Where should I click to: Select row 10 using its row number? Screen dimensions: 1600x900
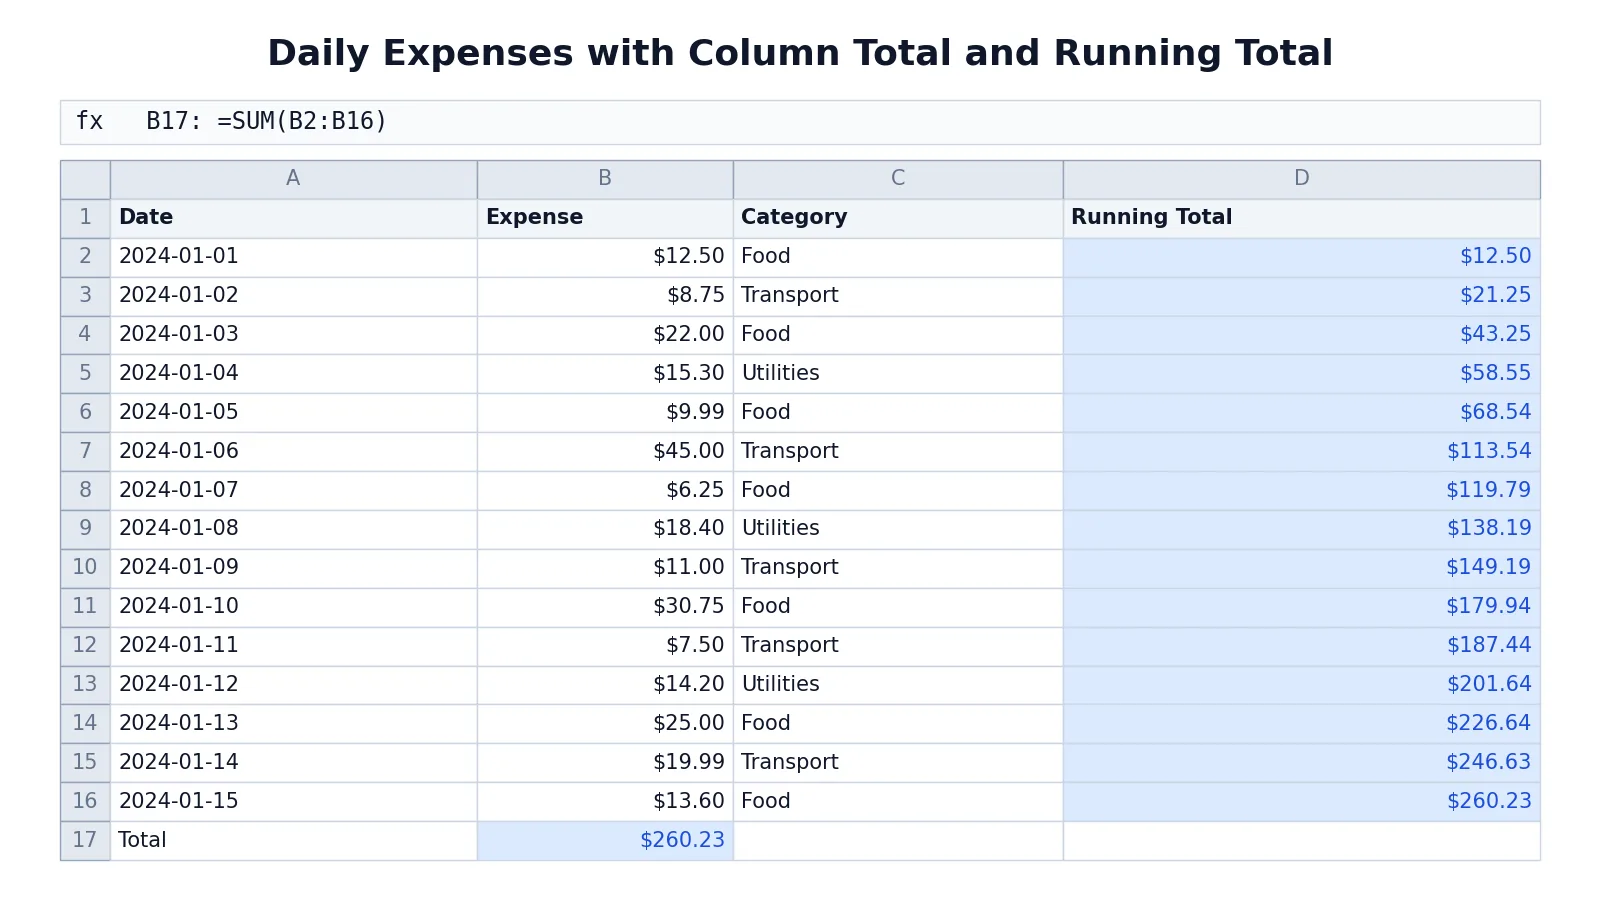tap(85, 568)
